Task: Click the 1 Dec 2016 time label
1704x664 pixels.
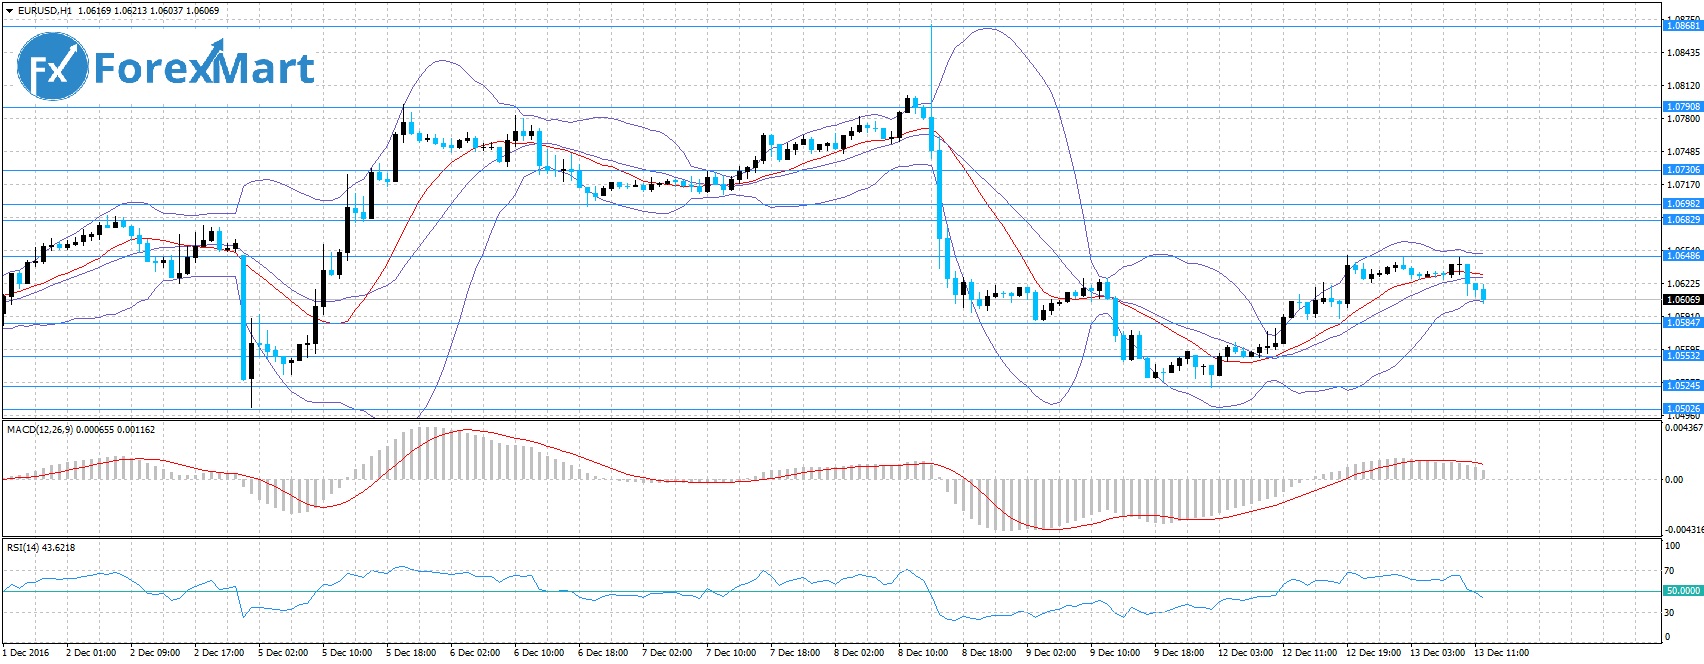Action: pos(27,653)
